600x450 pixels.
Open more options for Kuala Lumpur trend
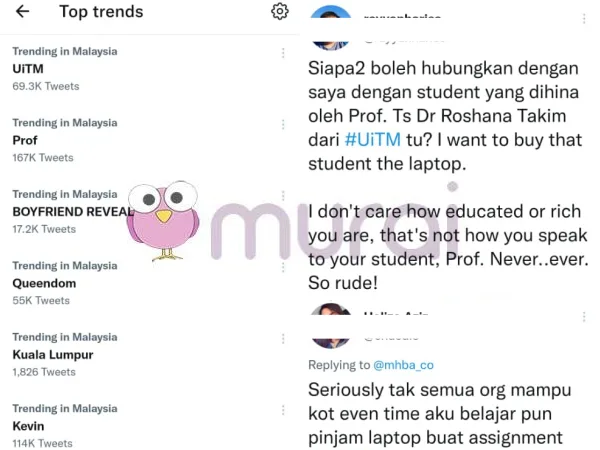tap(283, 339)
